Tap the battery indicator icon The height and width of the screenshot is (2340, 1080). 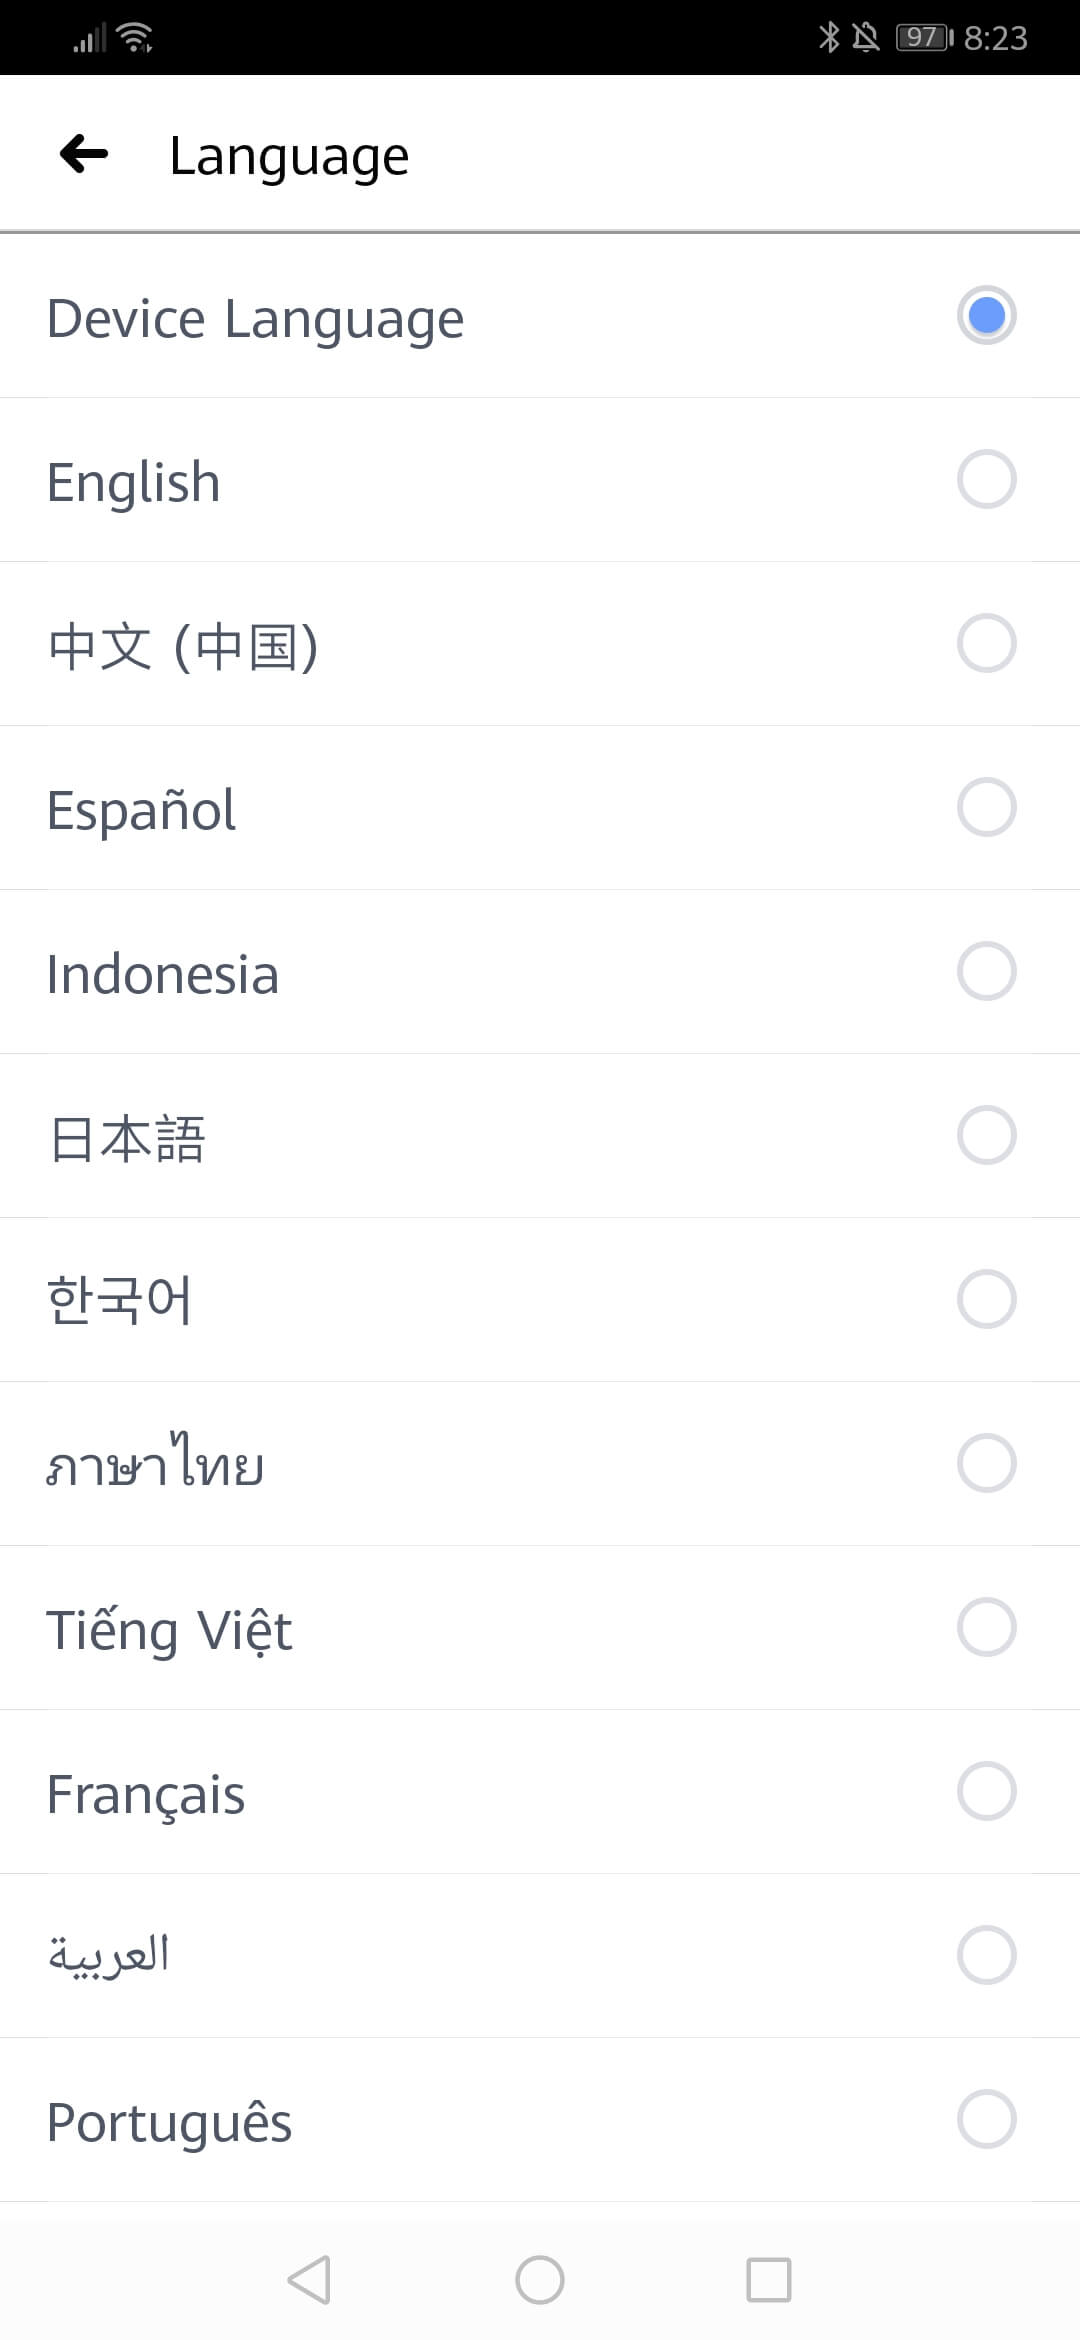click(x=924, y=38)
